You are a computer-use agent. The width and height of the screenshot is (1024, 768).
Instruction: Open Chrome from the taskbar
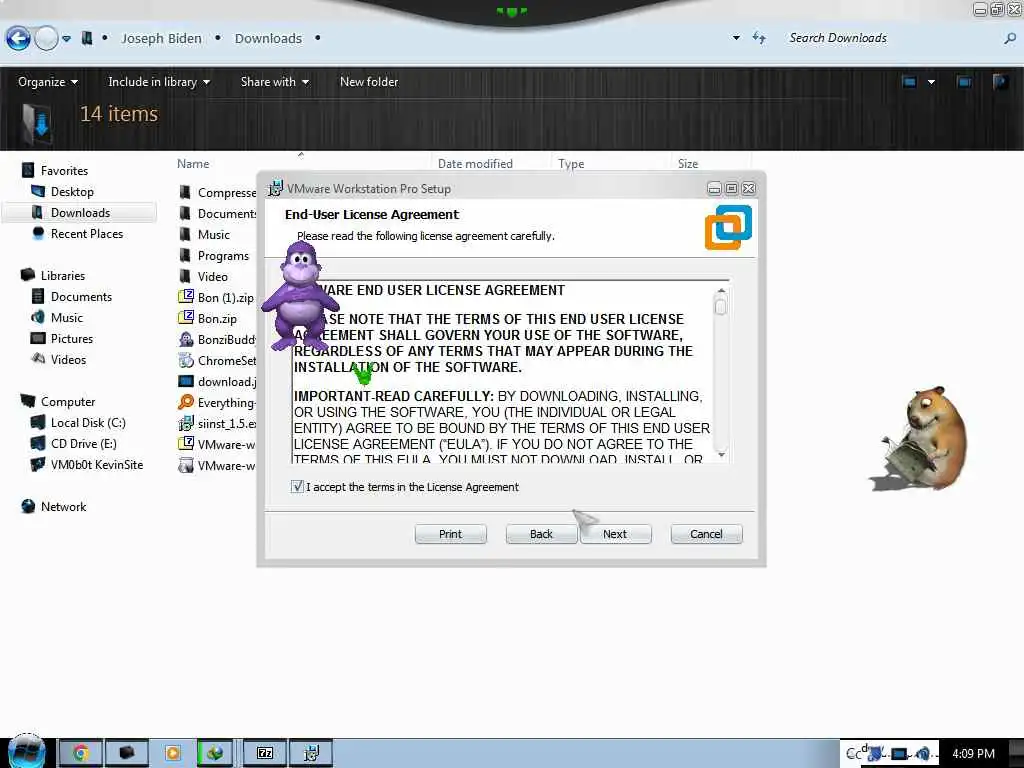click(x=80, y=753)
